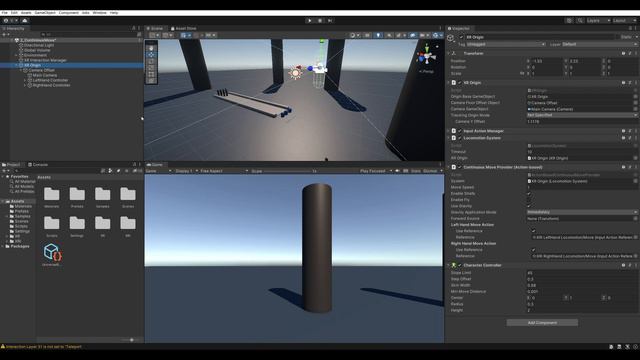Select the Scale tool in Scene toolbar
The height and width of the screenshot is (360, 640).
(x=151, y=68)
